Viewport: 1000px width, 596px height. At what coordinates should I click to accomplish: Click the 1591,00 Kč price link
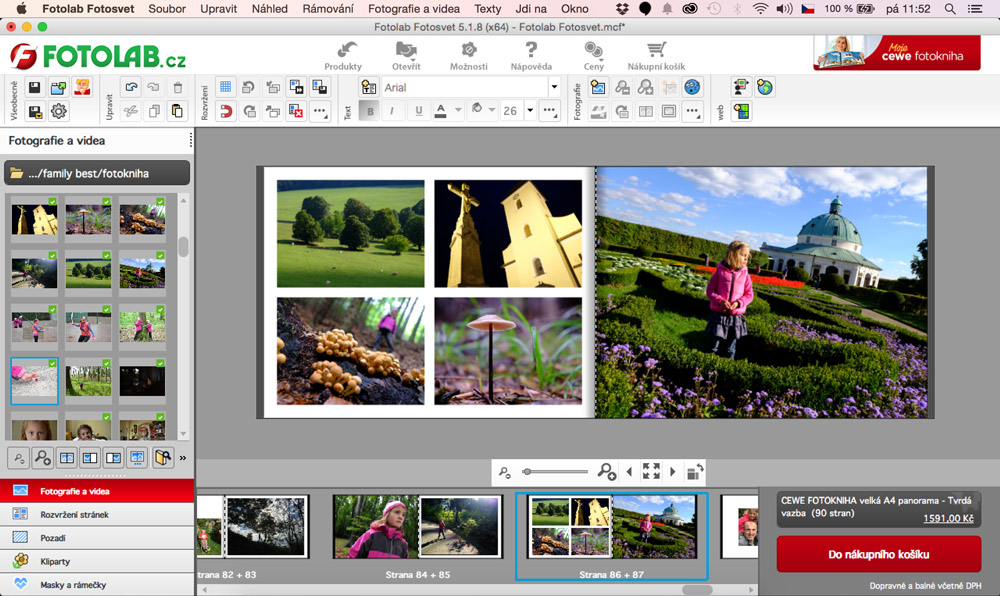947,518
